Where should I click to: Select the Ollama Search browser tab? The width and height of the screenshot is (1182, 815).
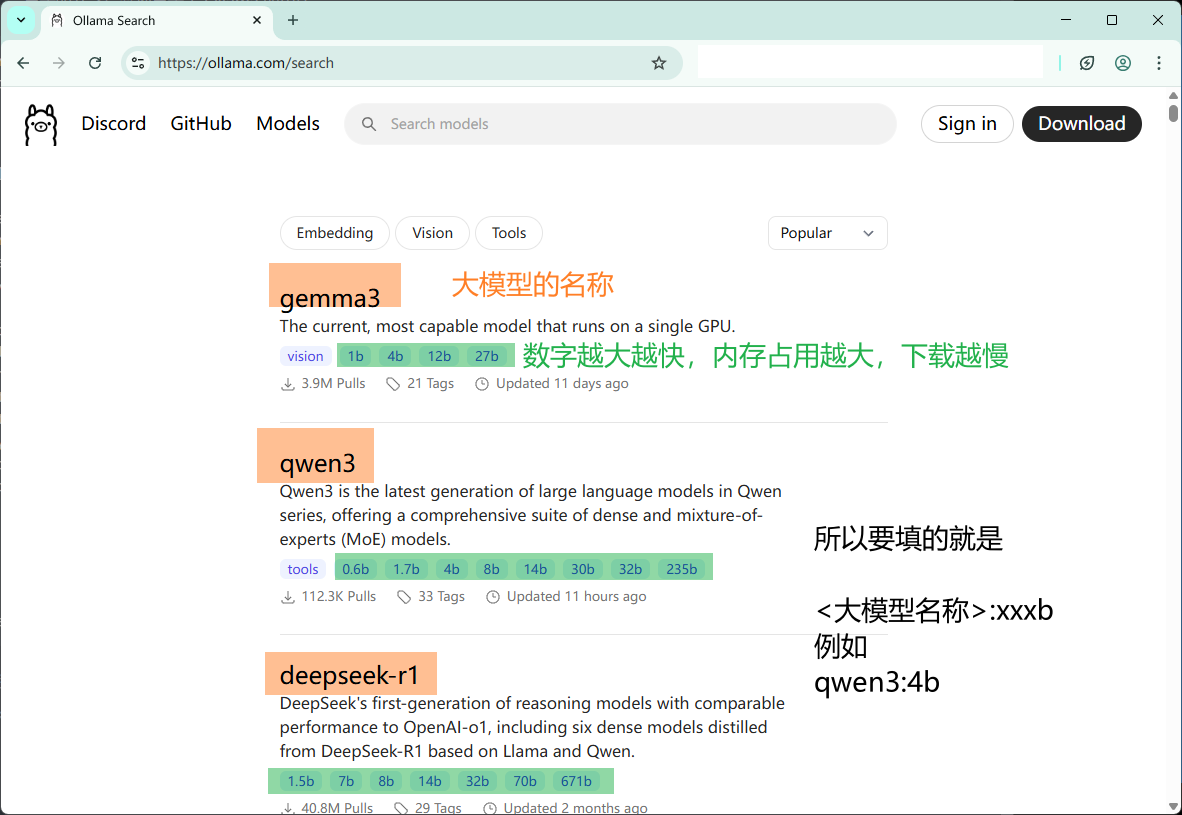[x=156, y=20]
